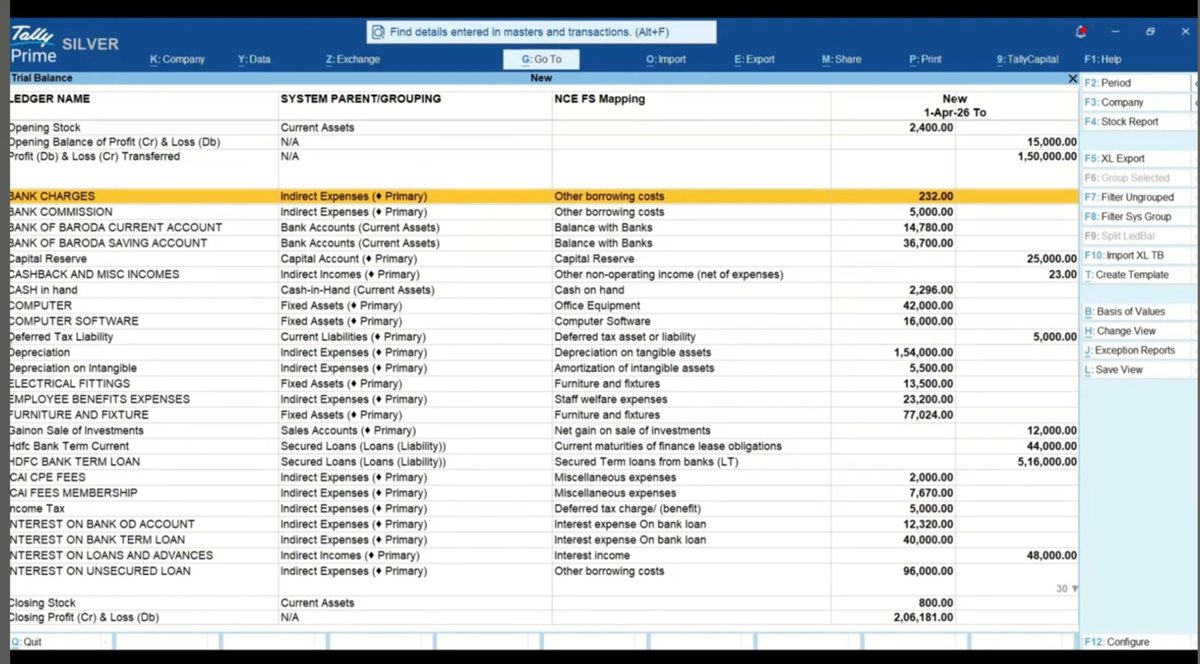This screenshot has height=664, width=1200.
Task: Select the CAI CPE FEES ledger
Action: click(x=50, y=477)
